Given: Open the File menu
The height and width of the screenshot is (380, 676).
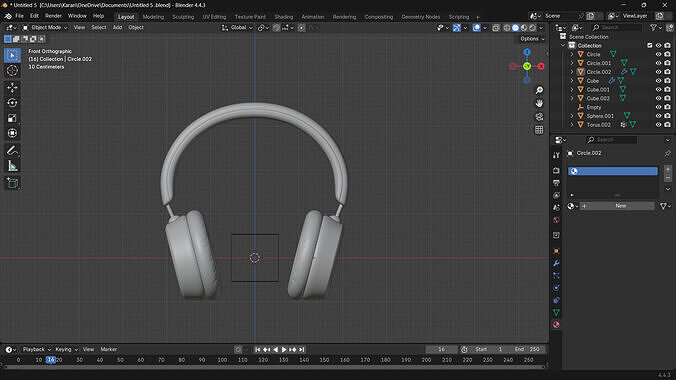Looking at the screenshot, I should pyautogui.click(x=19, y=16).
